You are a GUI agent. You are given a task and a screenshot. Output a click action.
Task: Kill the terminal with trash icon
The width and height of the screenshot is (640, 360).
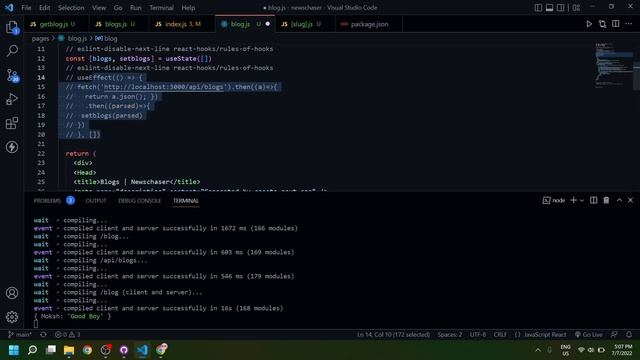(x=606, y=200)
